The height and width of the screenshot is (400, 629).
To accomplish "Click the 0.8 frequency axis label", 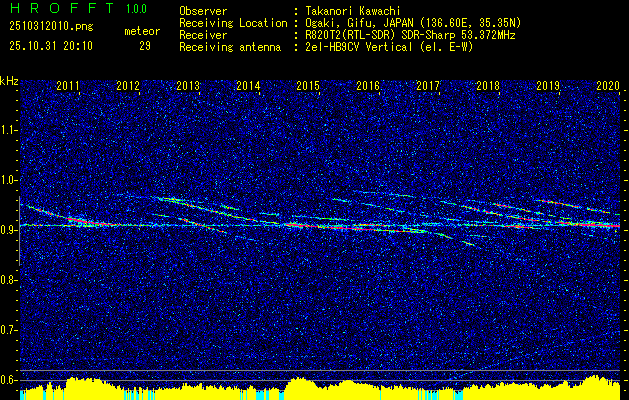I will pos(8,280).
